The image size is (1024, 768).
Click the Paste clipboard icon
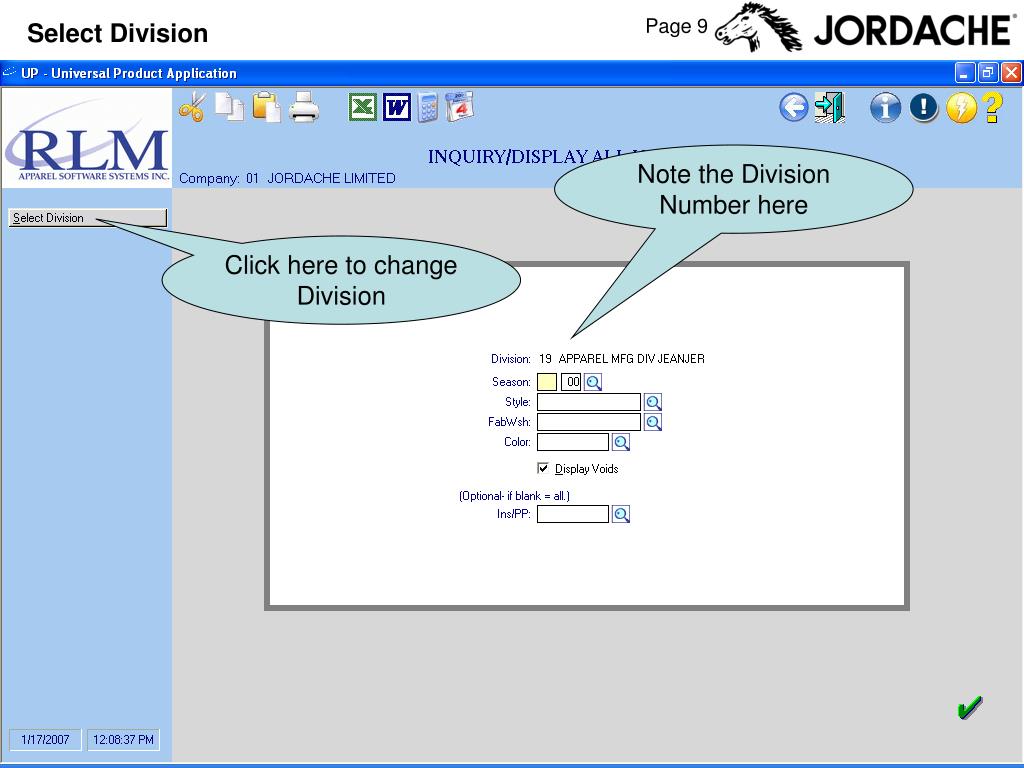tap(266, 107)
